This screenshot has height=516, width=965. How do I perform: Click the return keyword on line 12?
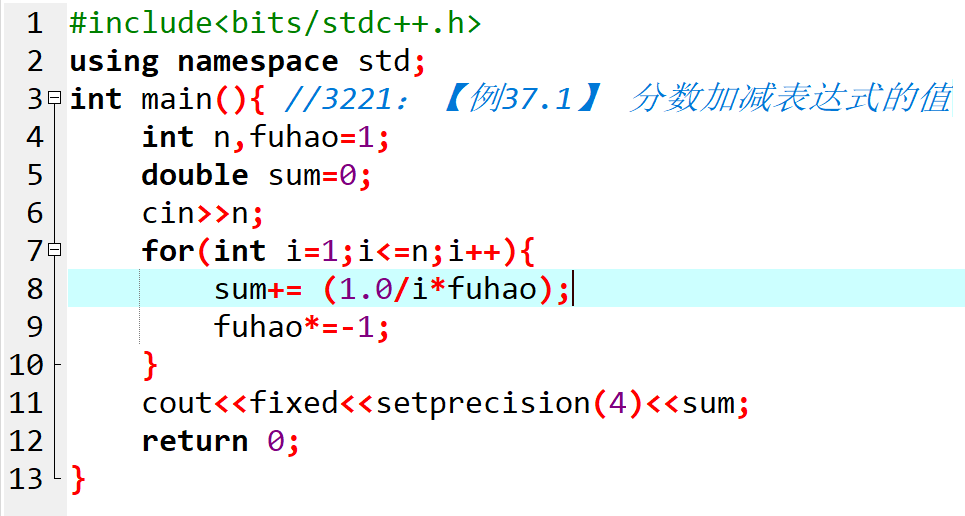[x=195, y=441]
